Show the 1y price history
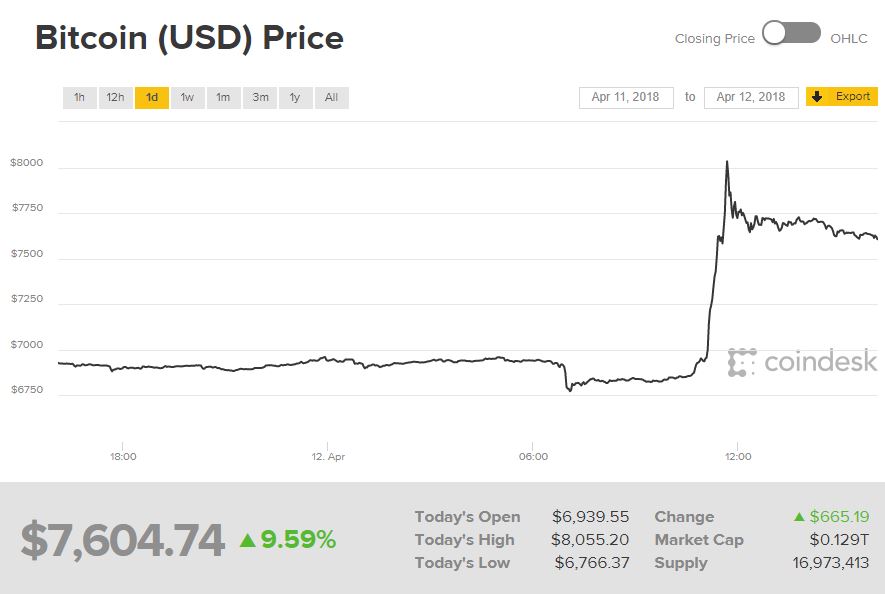 (295, 97)
